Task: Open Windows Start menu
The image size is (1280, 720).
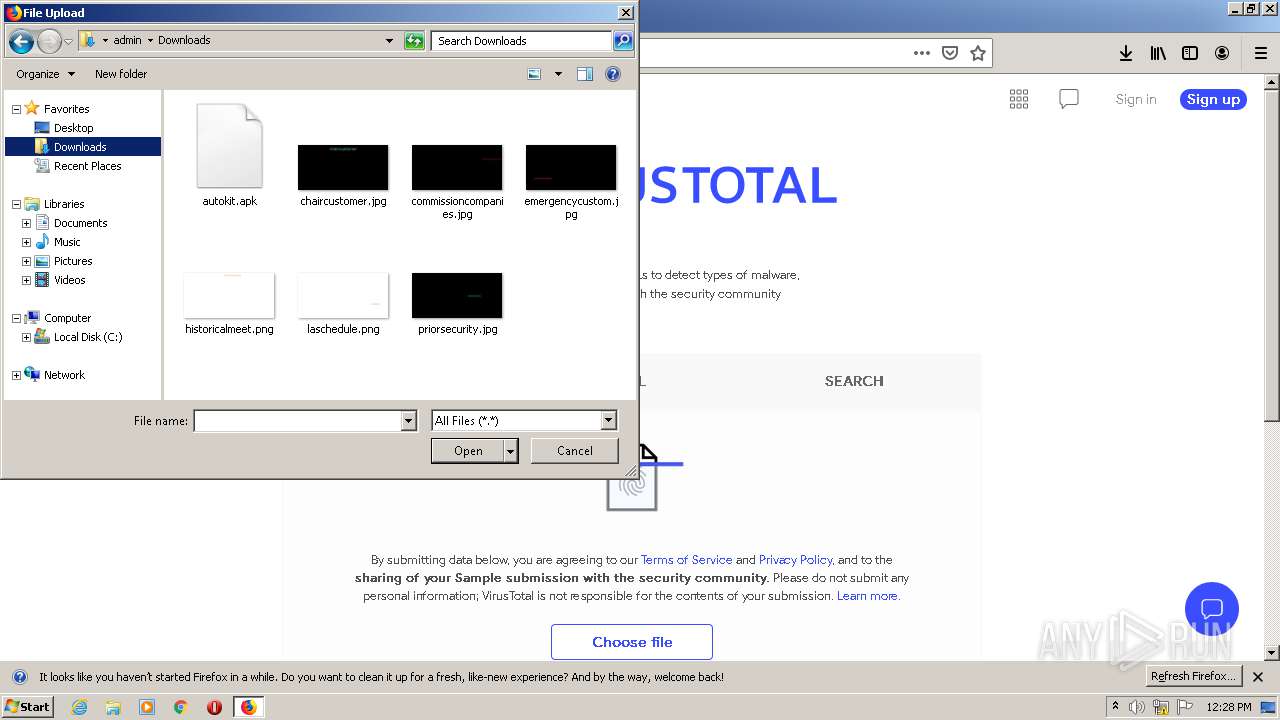Action: [x=27, y=706]
